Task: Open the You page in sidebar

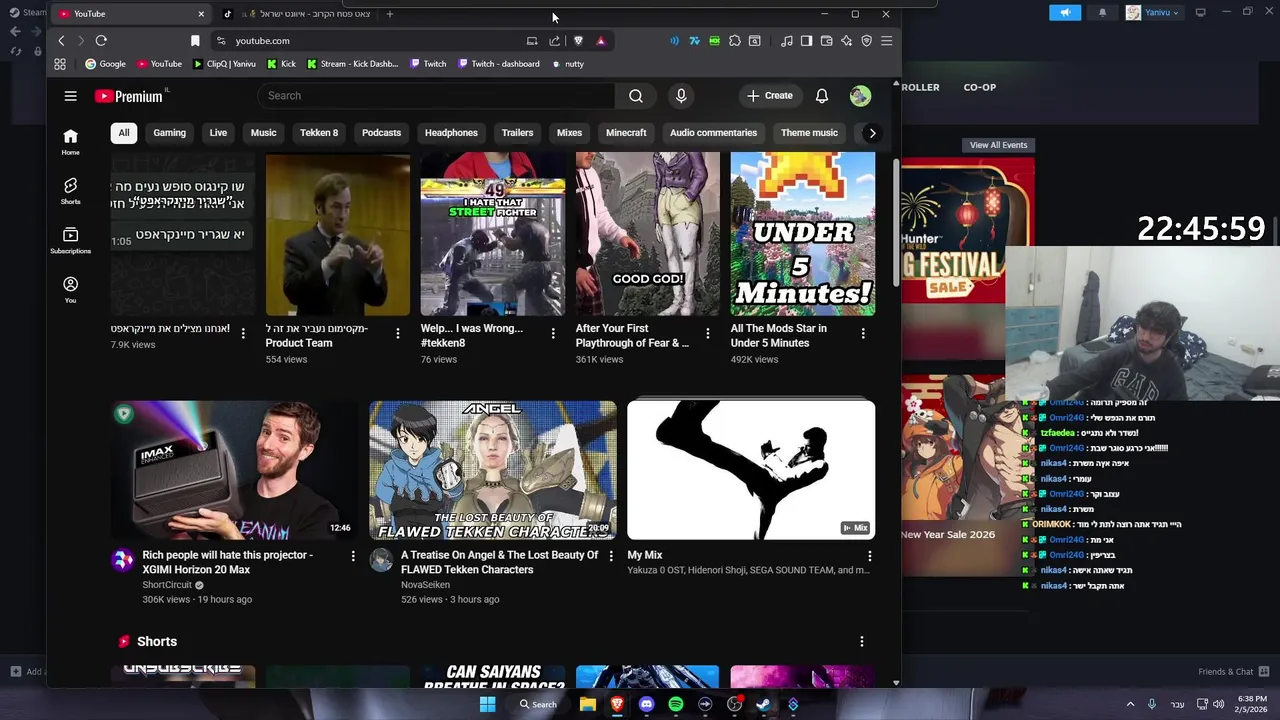Action: pos(70,290)
